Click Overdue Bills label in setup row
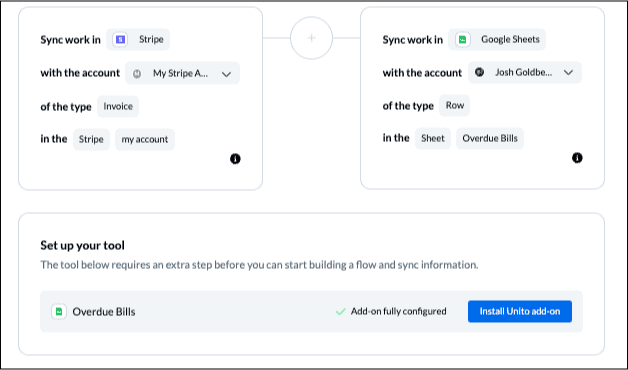Viewport: 628px width, 370px height. 104,312
